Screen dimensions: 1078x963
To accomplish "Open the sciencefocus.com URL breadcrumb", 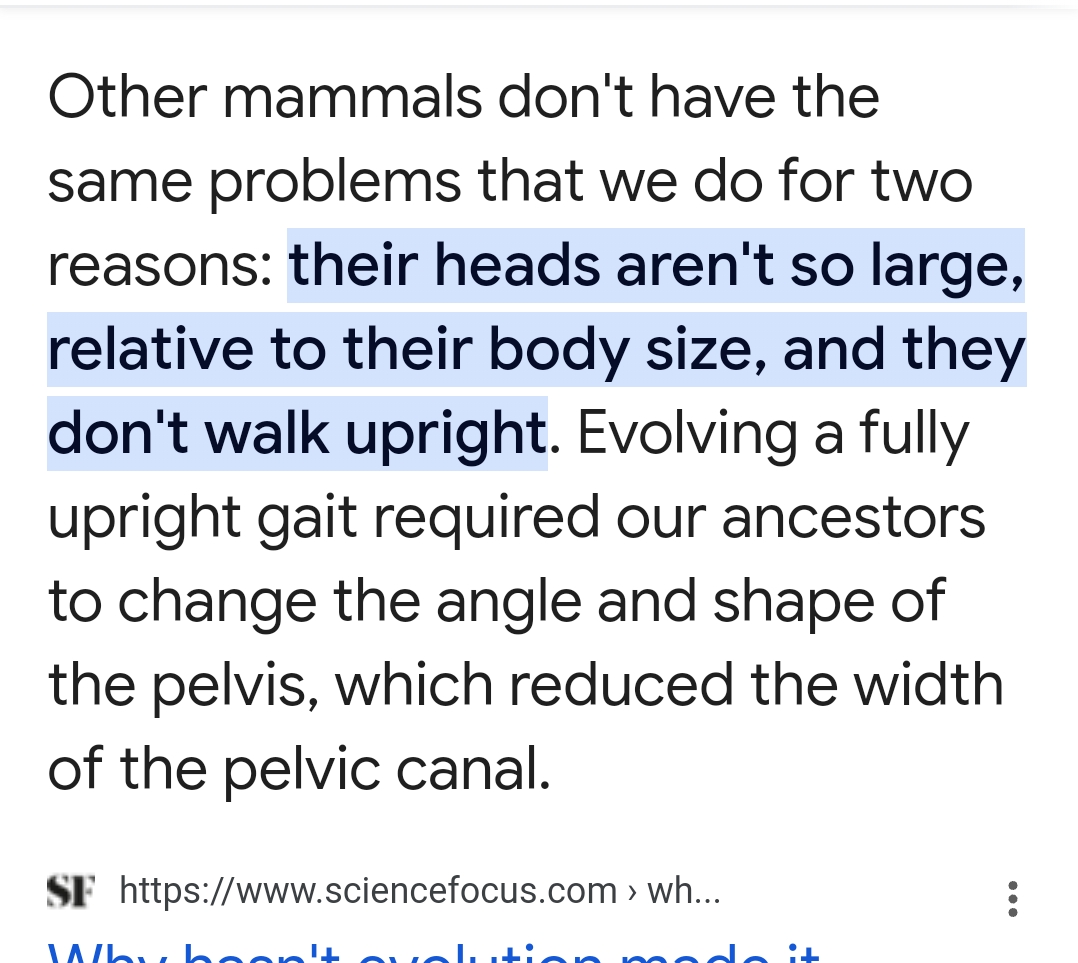I will point(368,890).
